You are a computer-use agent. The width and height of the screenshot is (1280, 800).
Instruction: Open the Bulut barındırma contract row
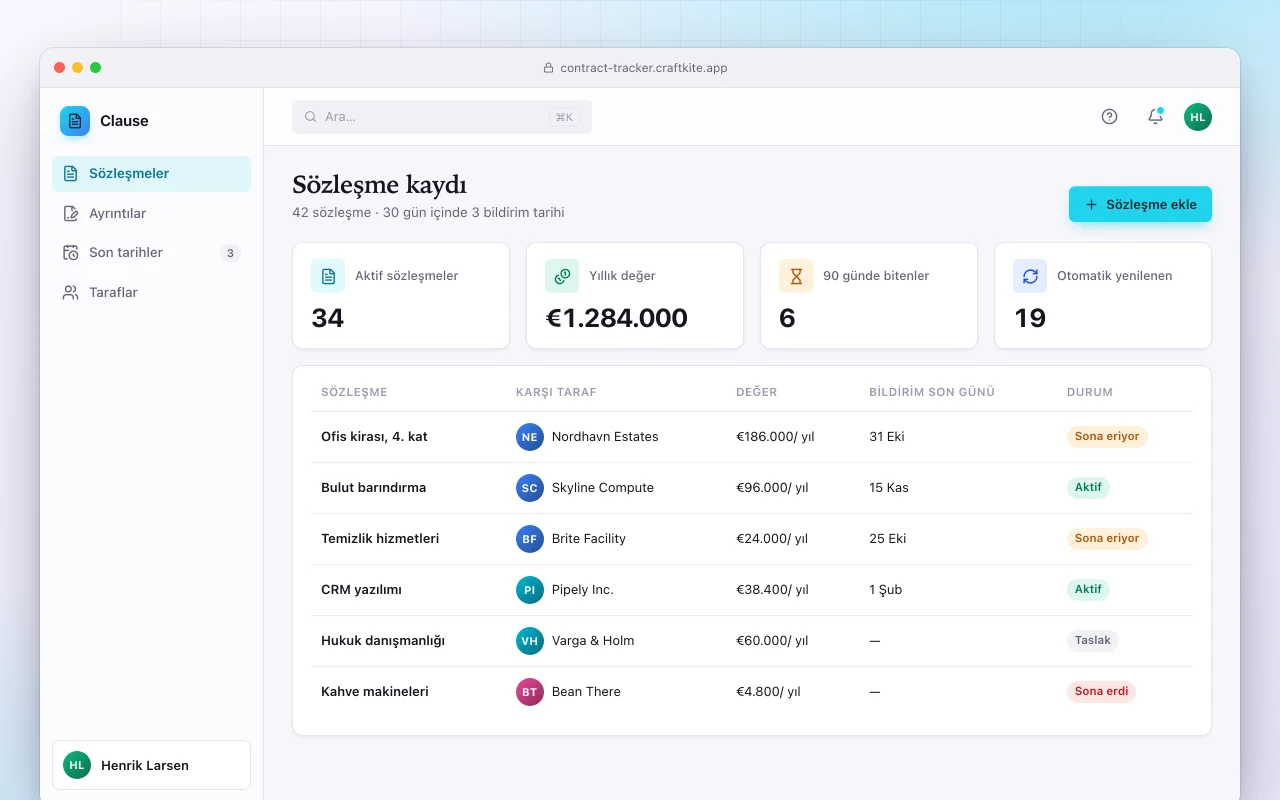(752, 488)
